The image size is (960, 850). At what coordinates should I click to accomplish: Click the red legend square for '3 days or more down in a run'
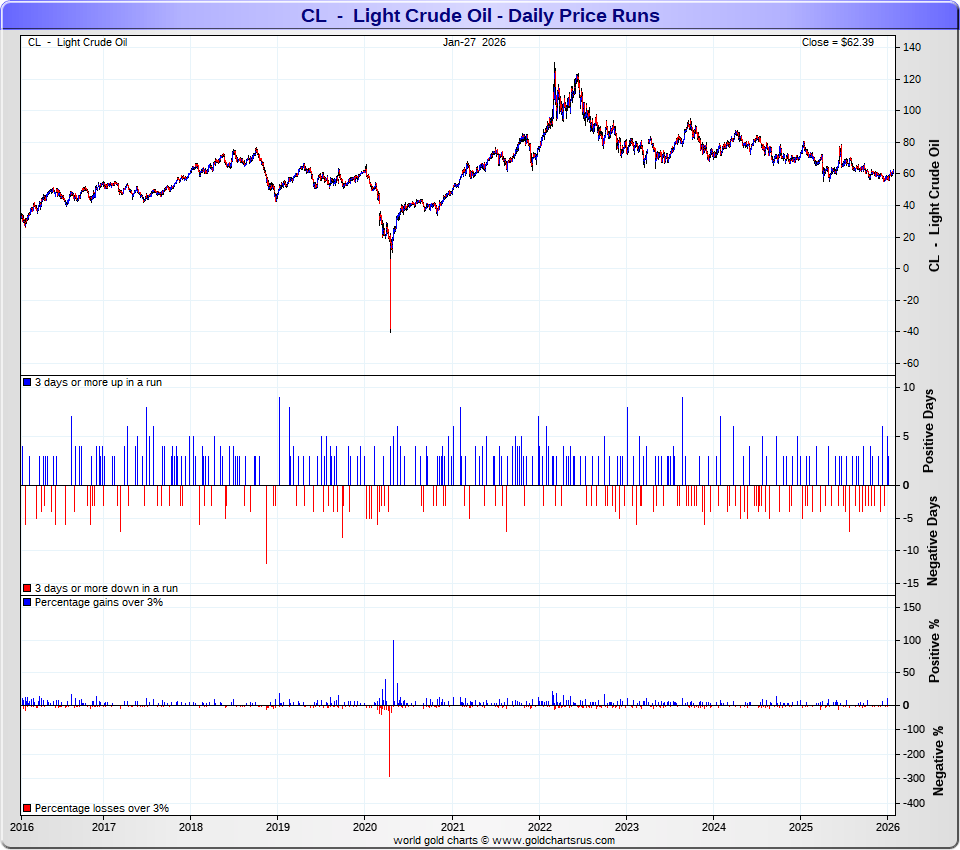(x=27, y=588)
